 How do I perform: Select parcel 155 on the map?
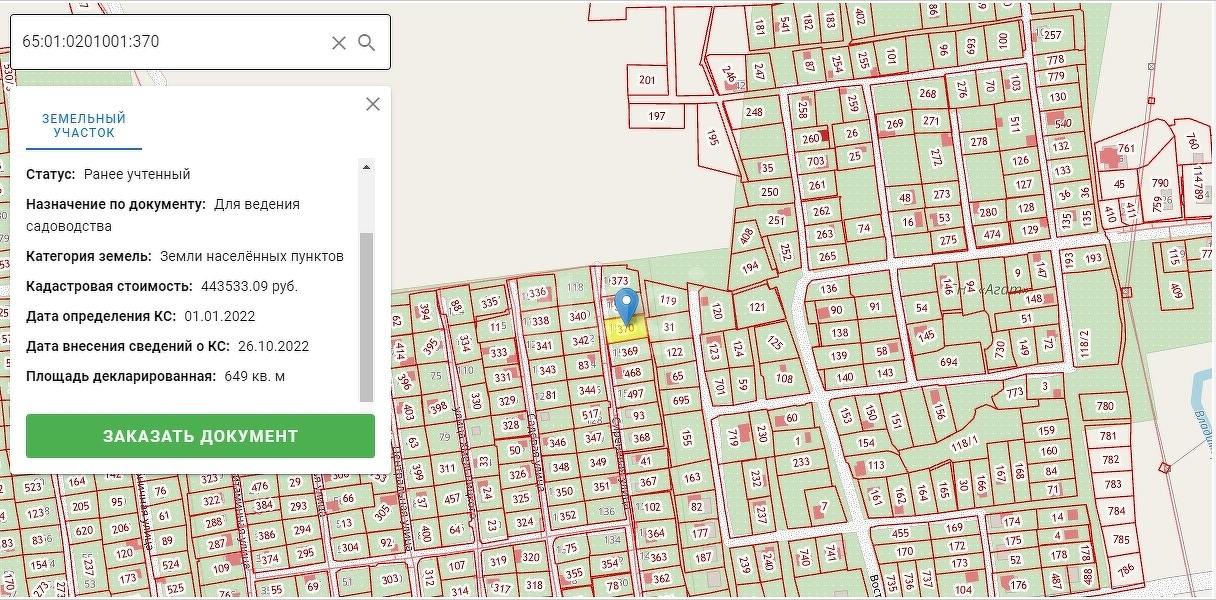(686, 437)
